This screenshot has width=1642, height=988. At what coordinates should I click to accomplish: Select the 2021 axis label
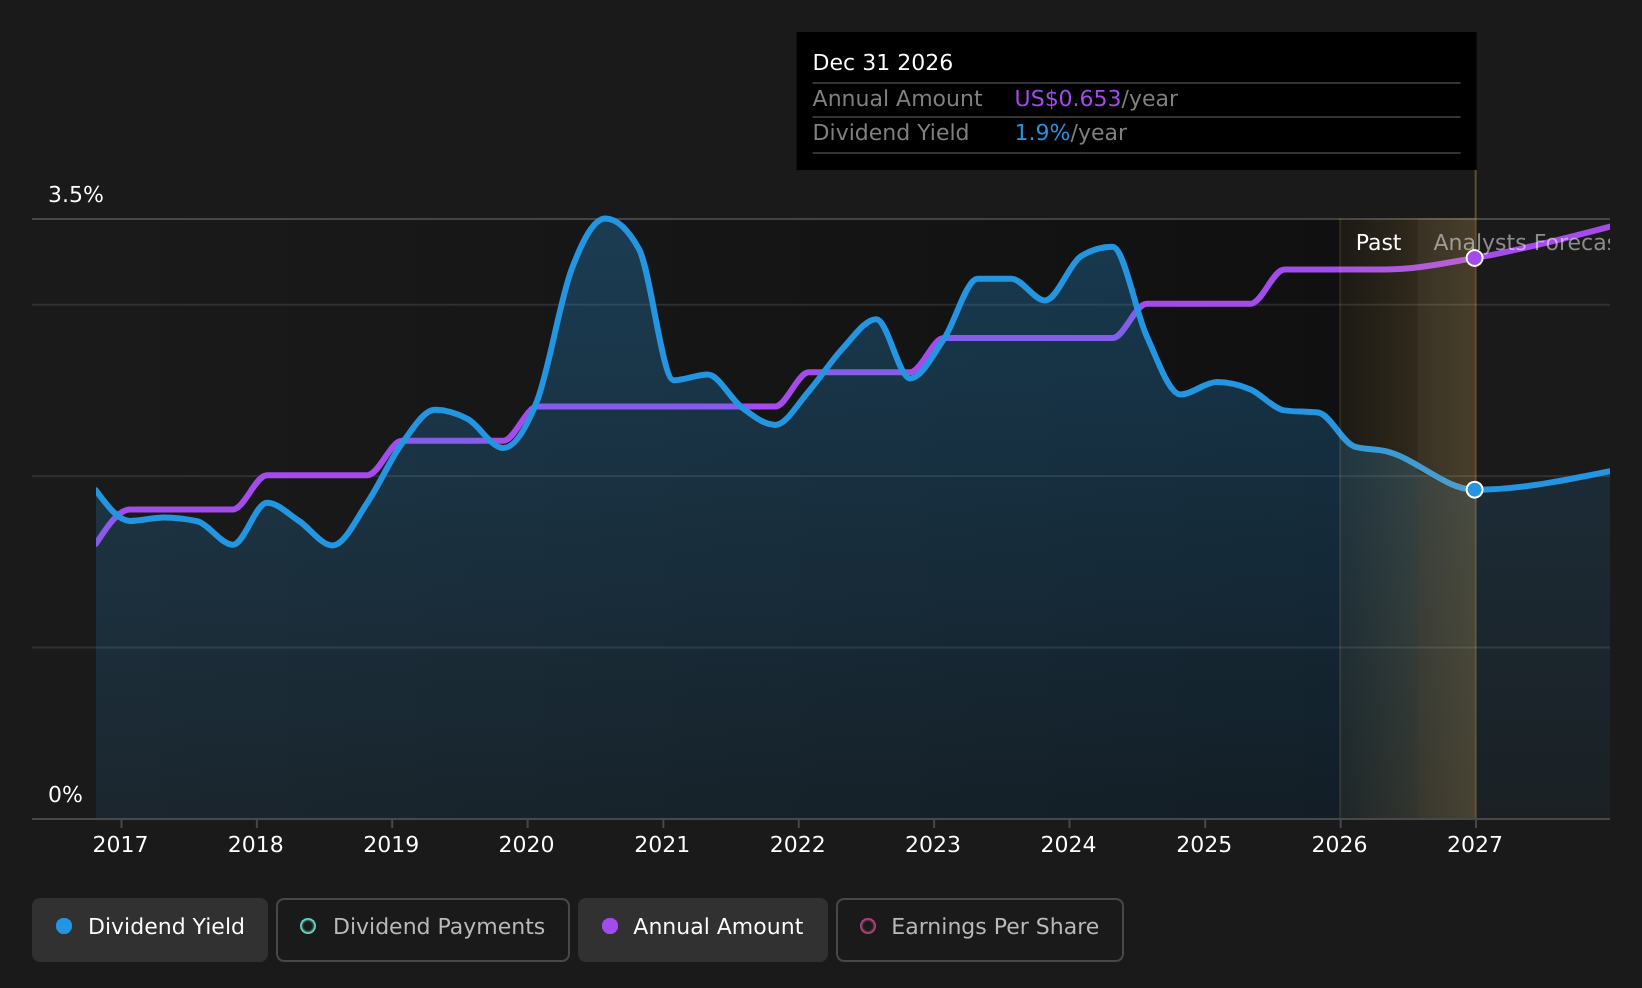662,845
